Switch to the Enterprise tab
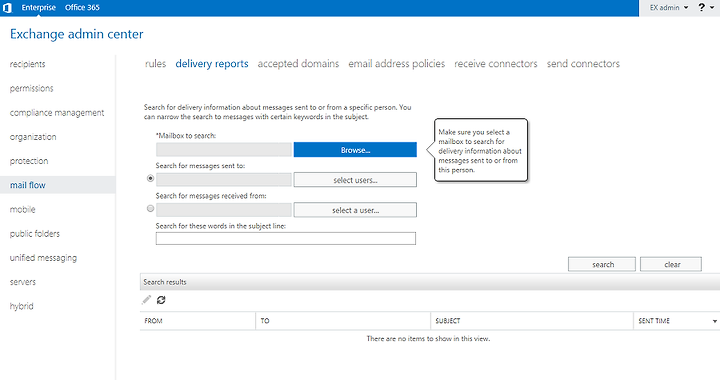720x380 pixels. (39, 7)
